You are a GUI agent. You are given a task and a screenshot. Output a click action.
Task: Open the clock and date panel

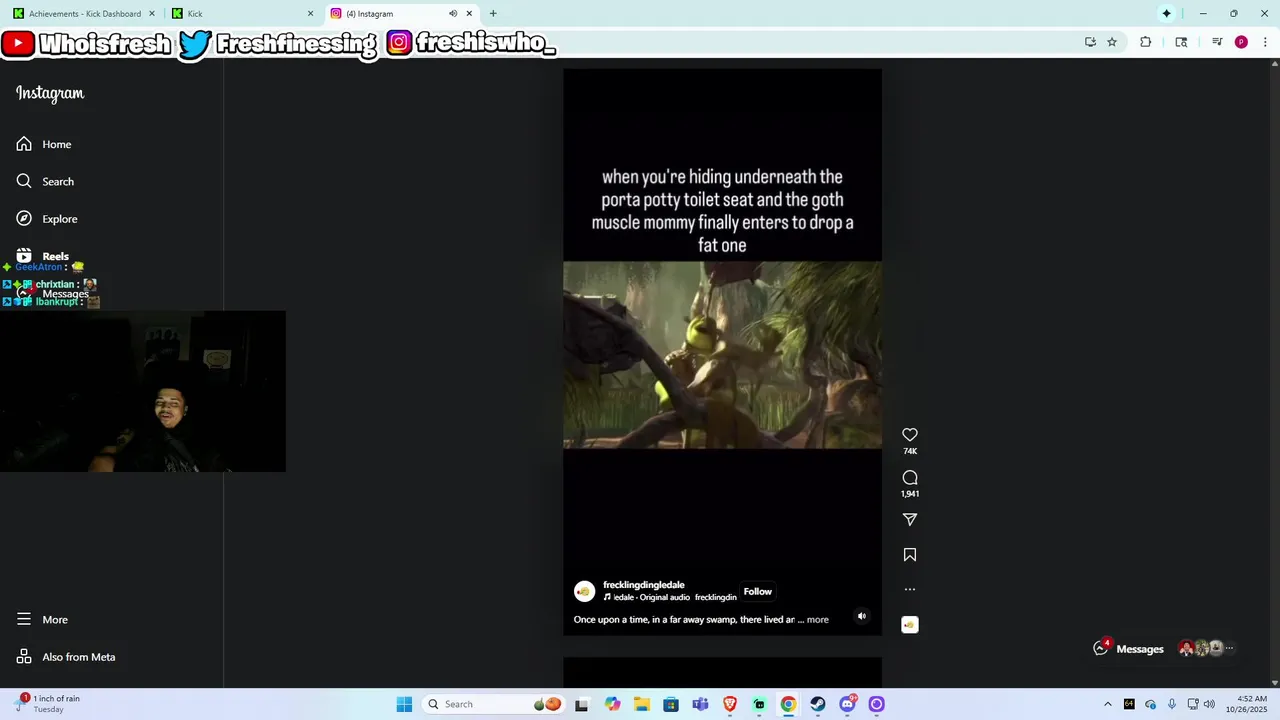coord(1252,704)
